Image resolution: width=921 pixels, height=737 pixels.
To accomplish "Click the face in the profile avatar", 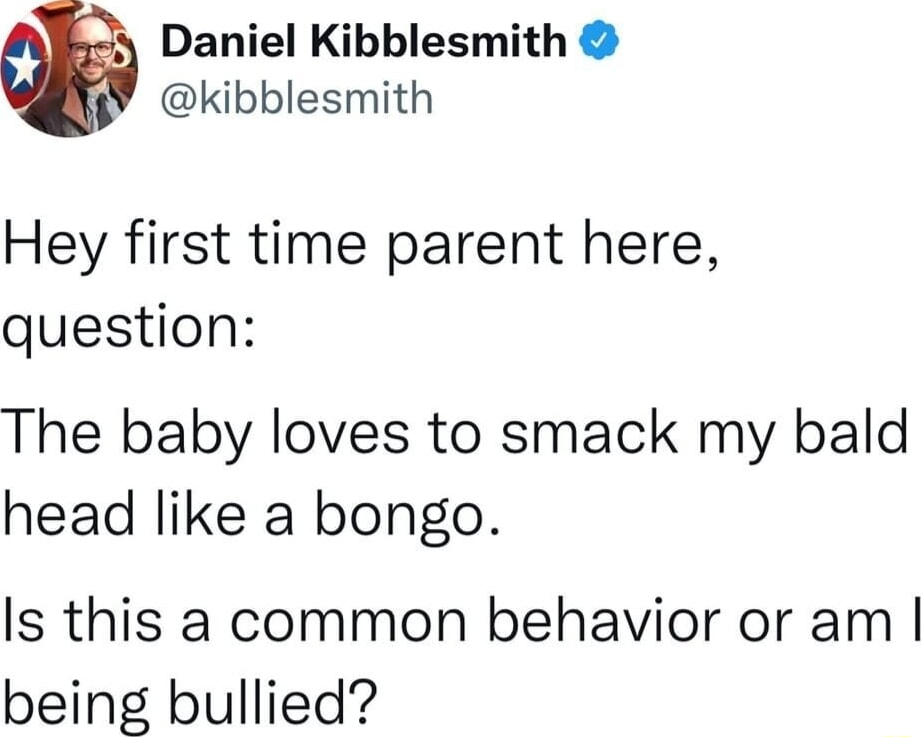I will click(x=92, y=48).
